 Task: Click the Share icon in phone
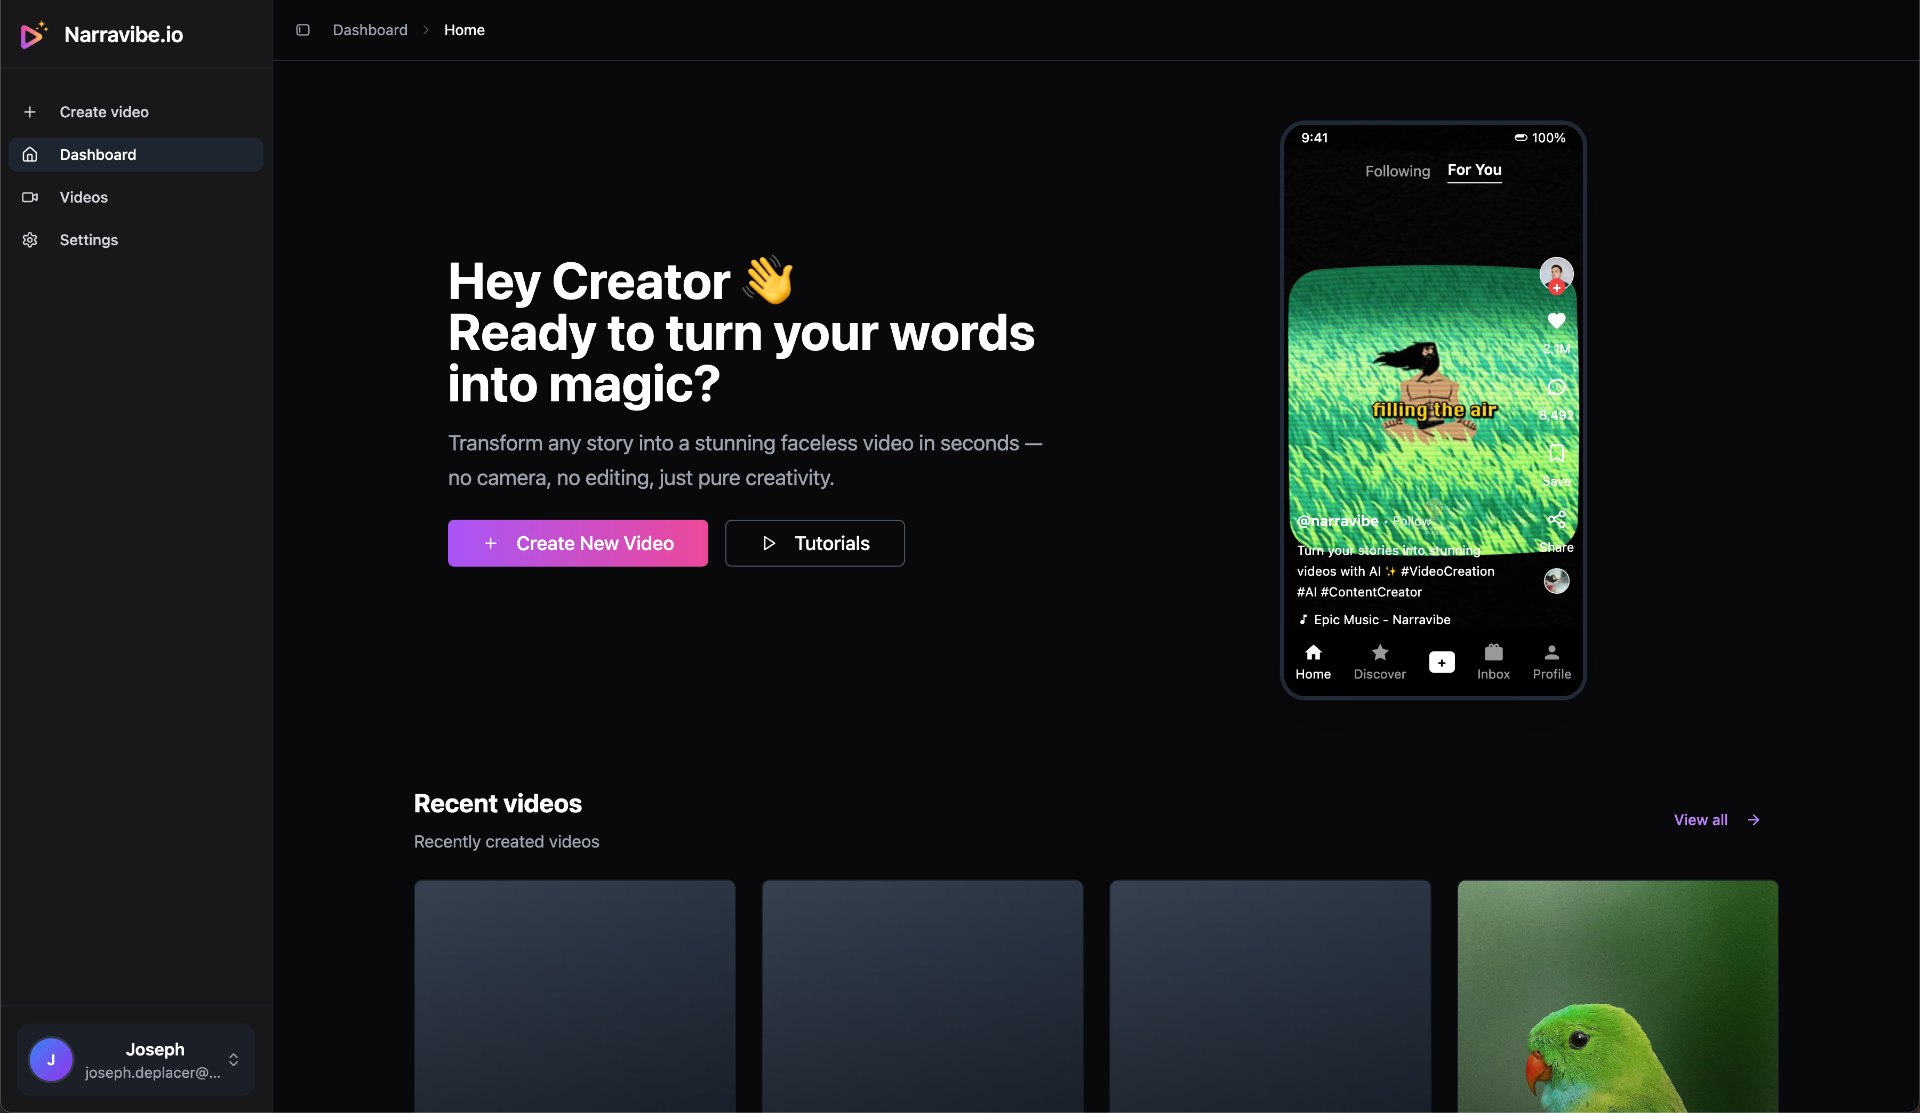coord(1556,520)
